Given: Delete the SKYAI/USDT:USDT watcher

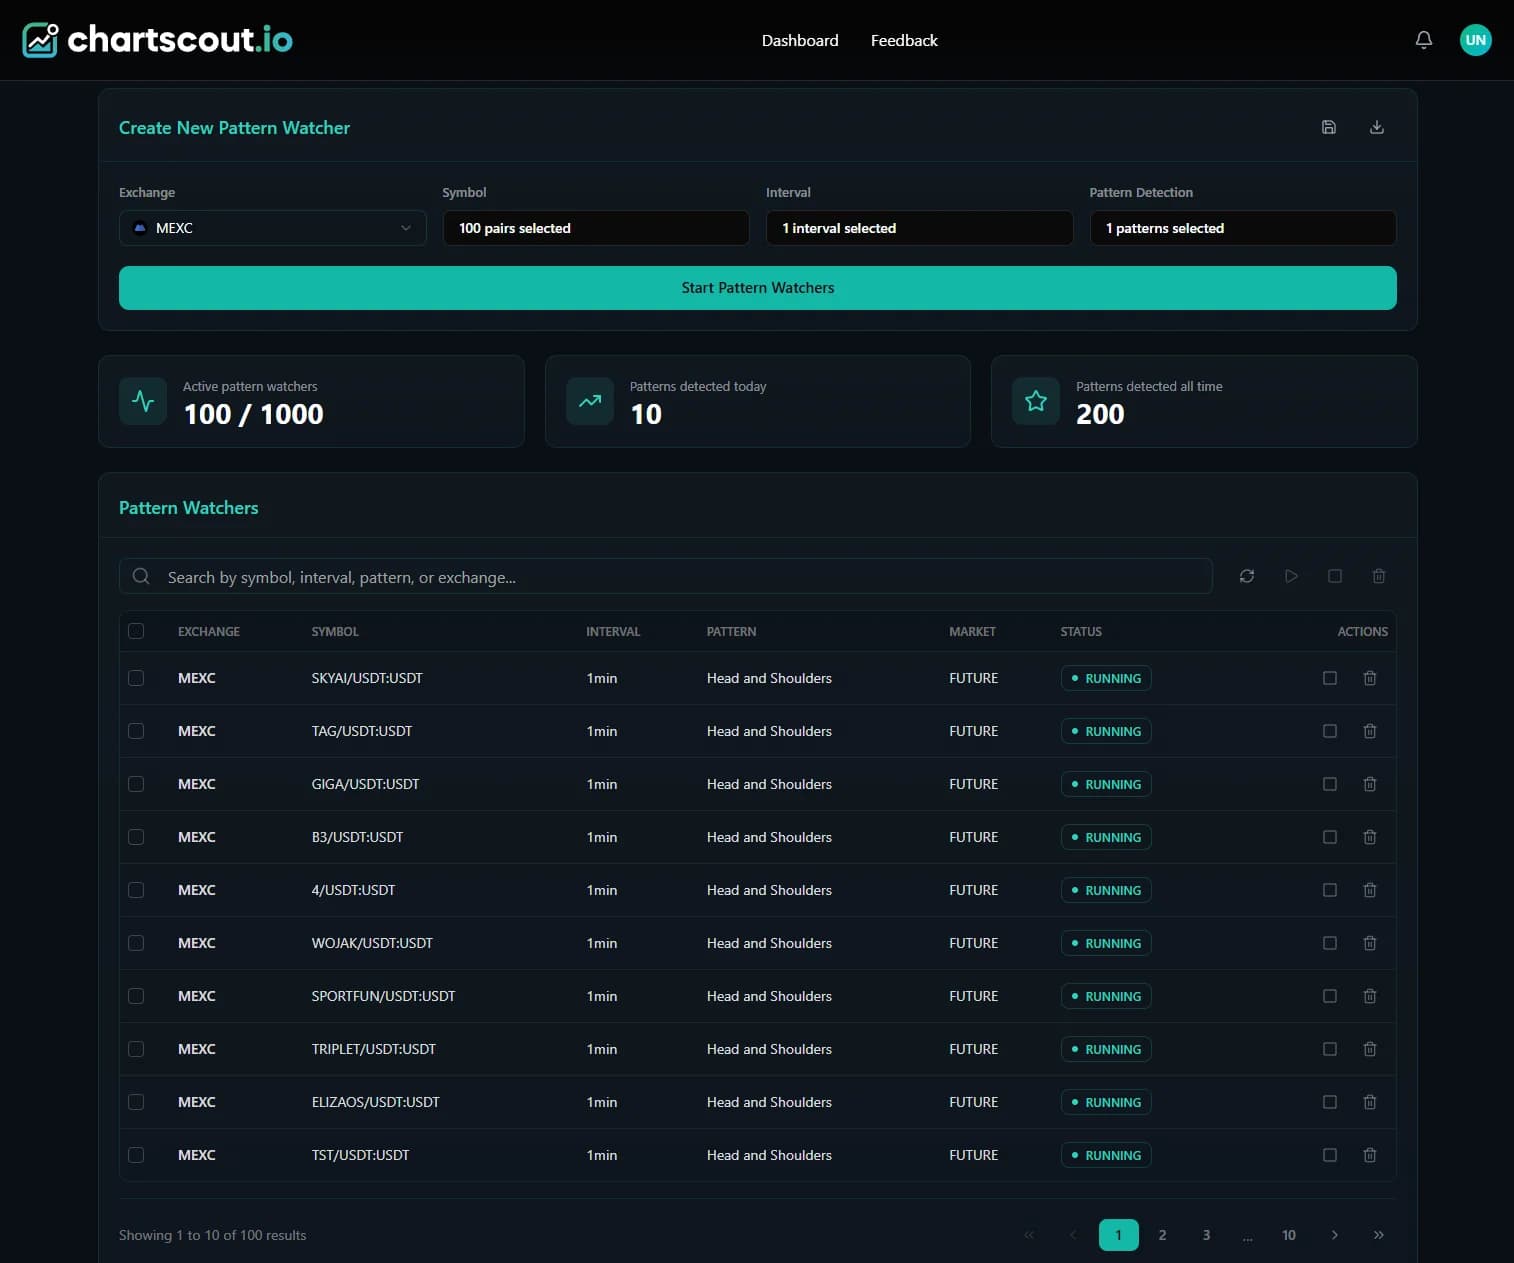Looking at the screenshot, I should [1370, 678].
